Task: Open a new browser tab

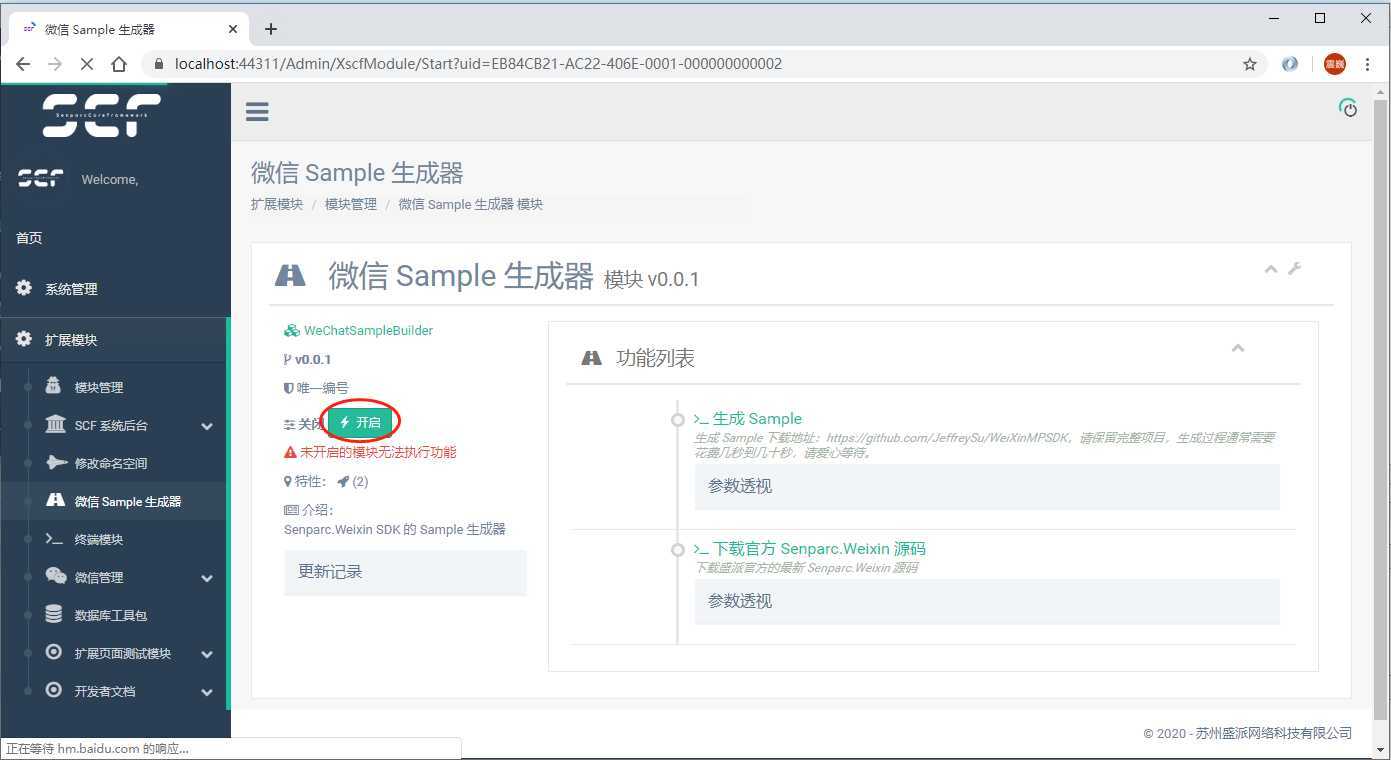Action: tap(271, 29)
